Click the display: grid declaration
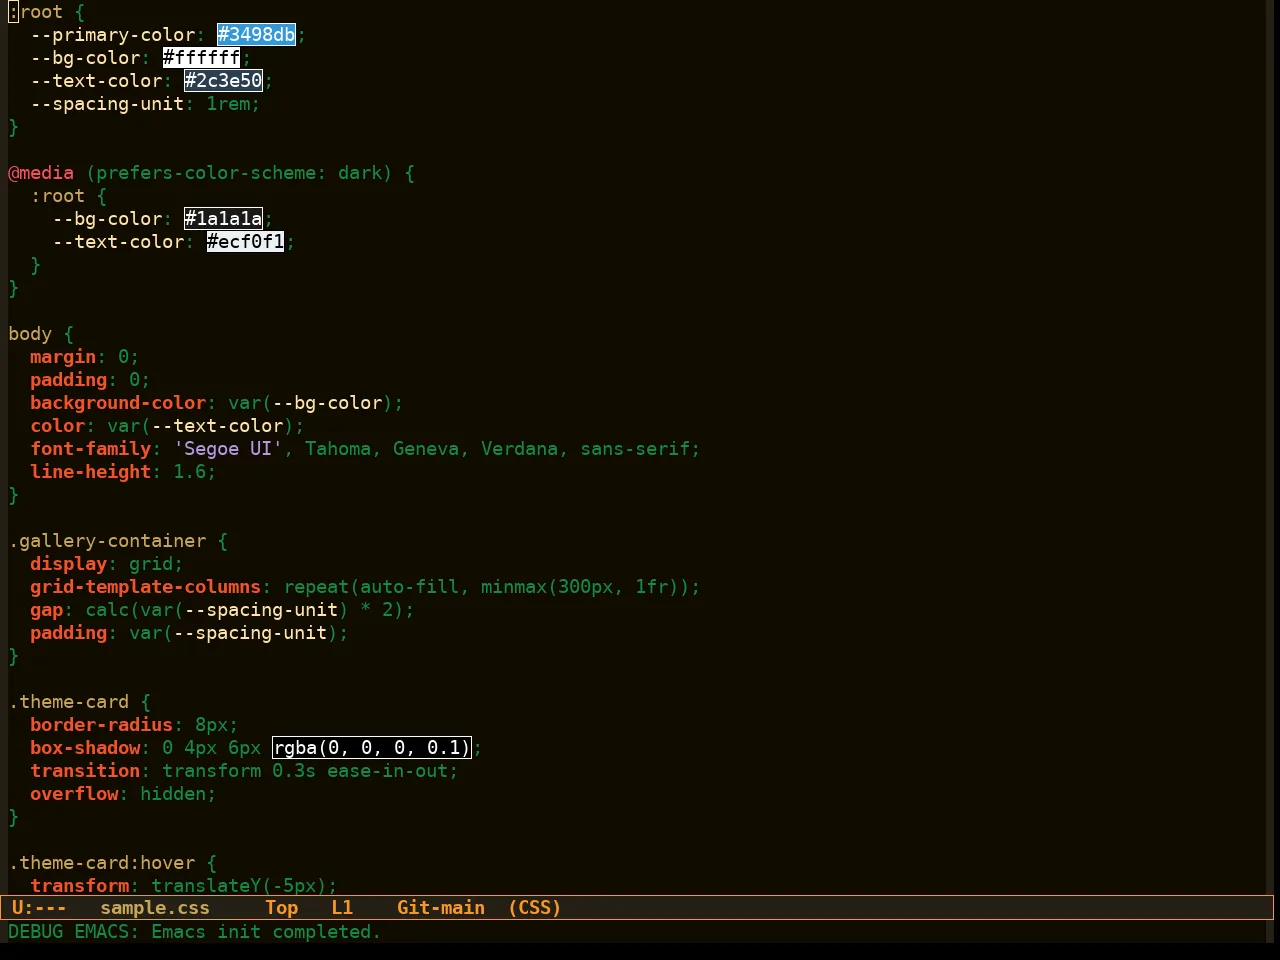Viewport: 1280px width, 960px height. point(107,564)
